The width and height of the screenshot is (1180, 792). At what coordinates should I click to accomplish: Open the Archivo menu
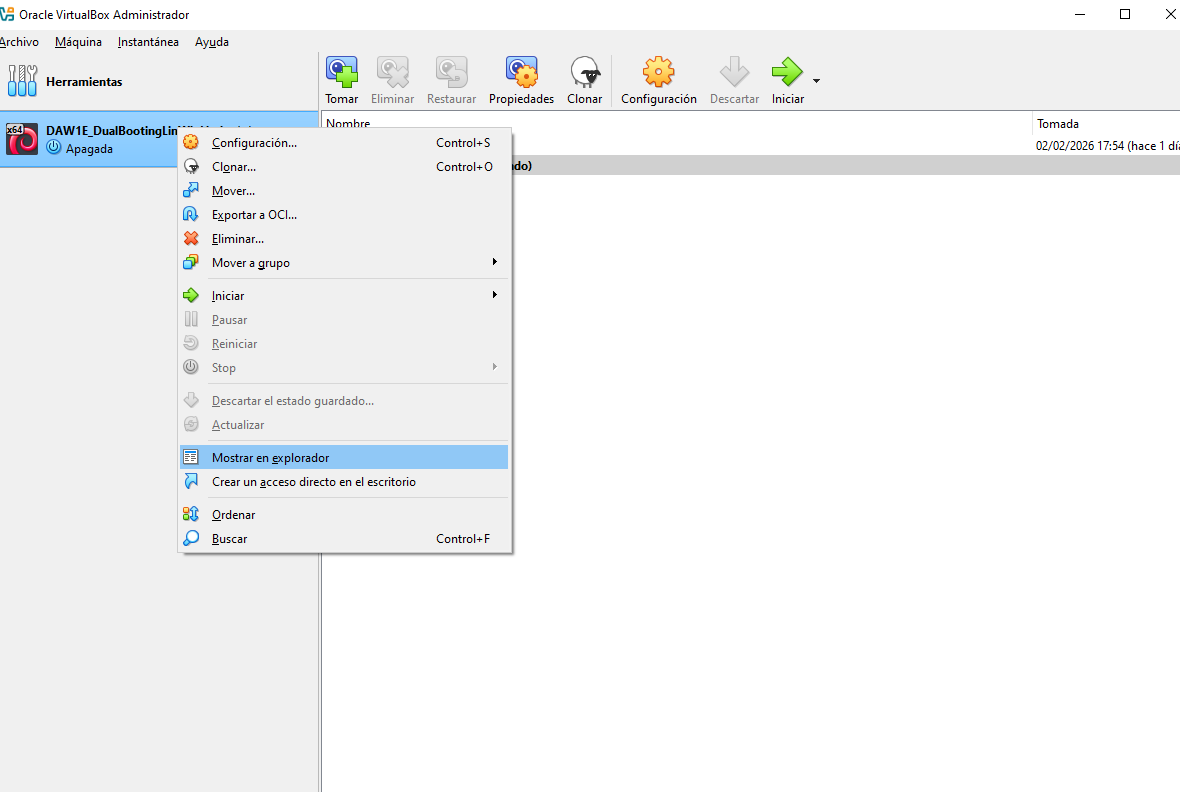[x=20, y=42]
